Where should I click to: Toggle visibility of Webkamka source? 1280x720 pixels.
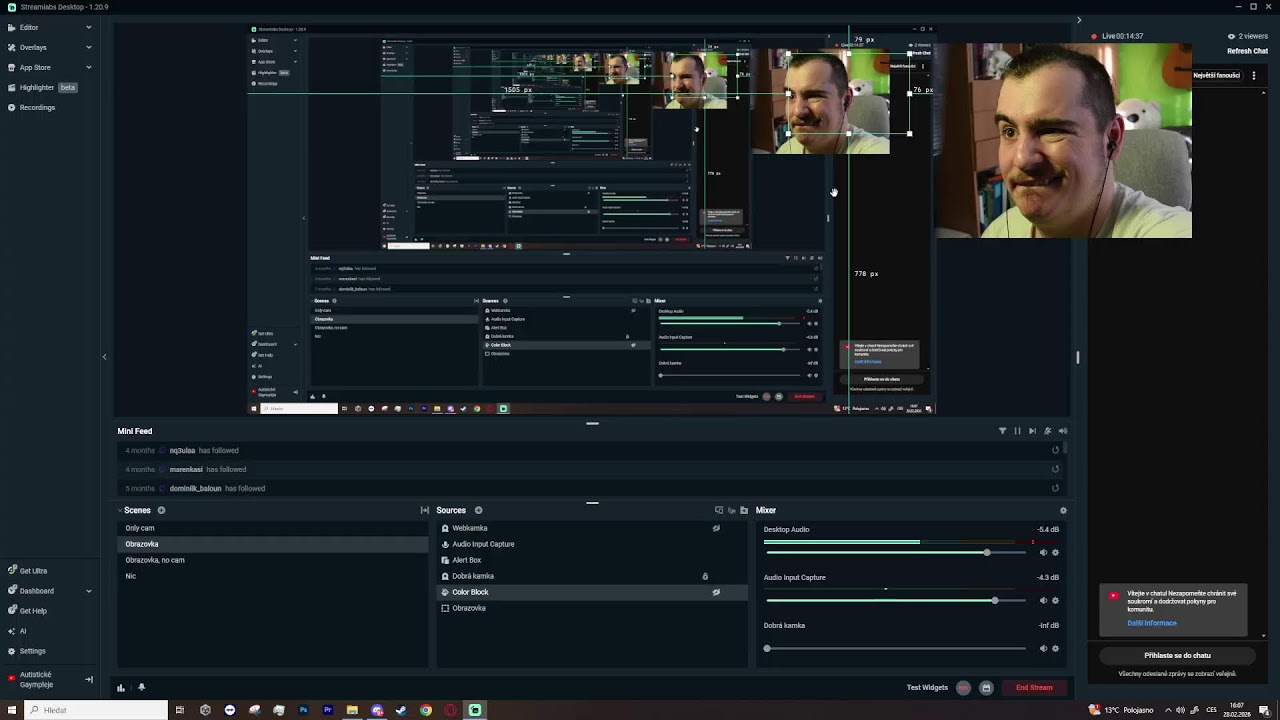pos(716,528)
